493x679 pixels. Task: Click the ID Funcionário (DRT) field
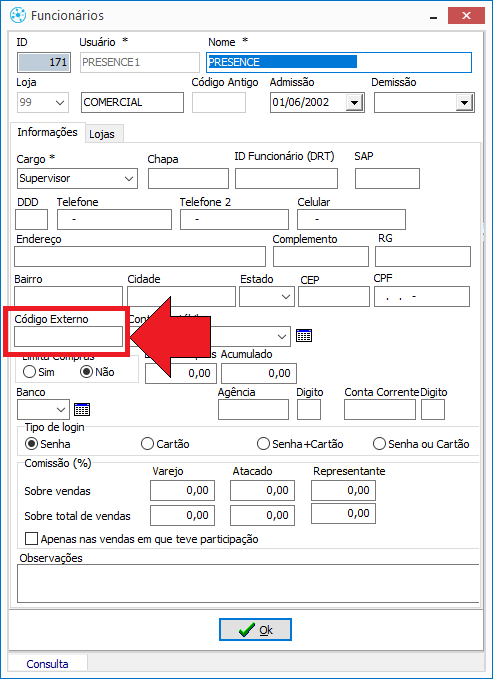[x=286, y=178]
